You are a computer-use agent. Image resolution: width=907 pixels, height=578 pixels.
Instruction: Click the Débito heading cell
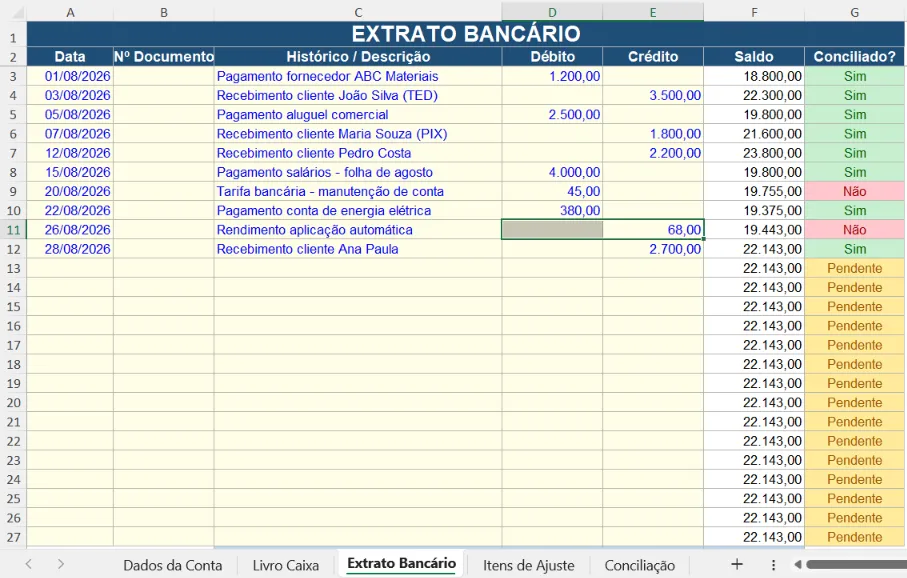(552, 56)
